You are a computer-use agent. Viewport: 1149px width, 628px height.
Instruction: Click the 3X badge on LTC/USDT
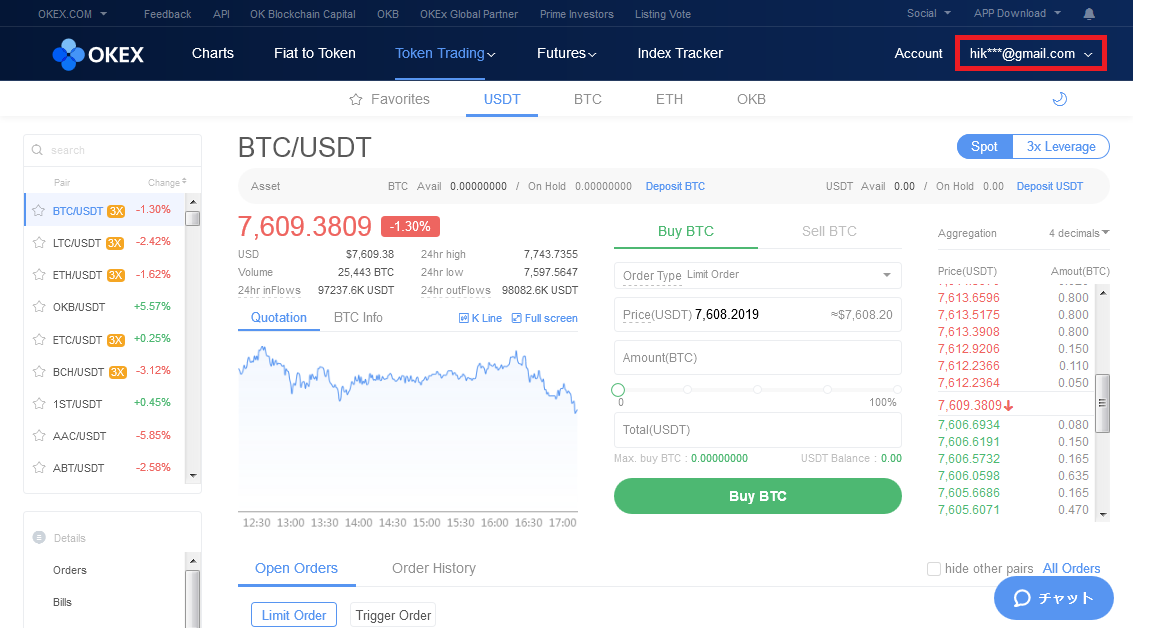pyautogui.click(x=114, y=243)
